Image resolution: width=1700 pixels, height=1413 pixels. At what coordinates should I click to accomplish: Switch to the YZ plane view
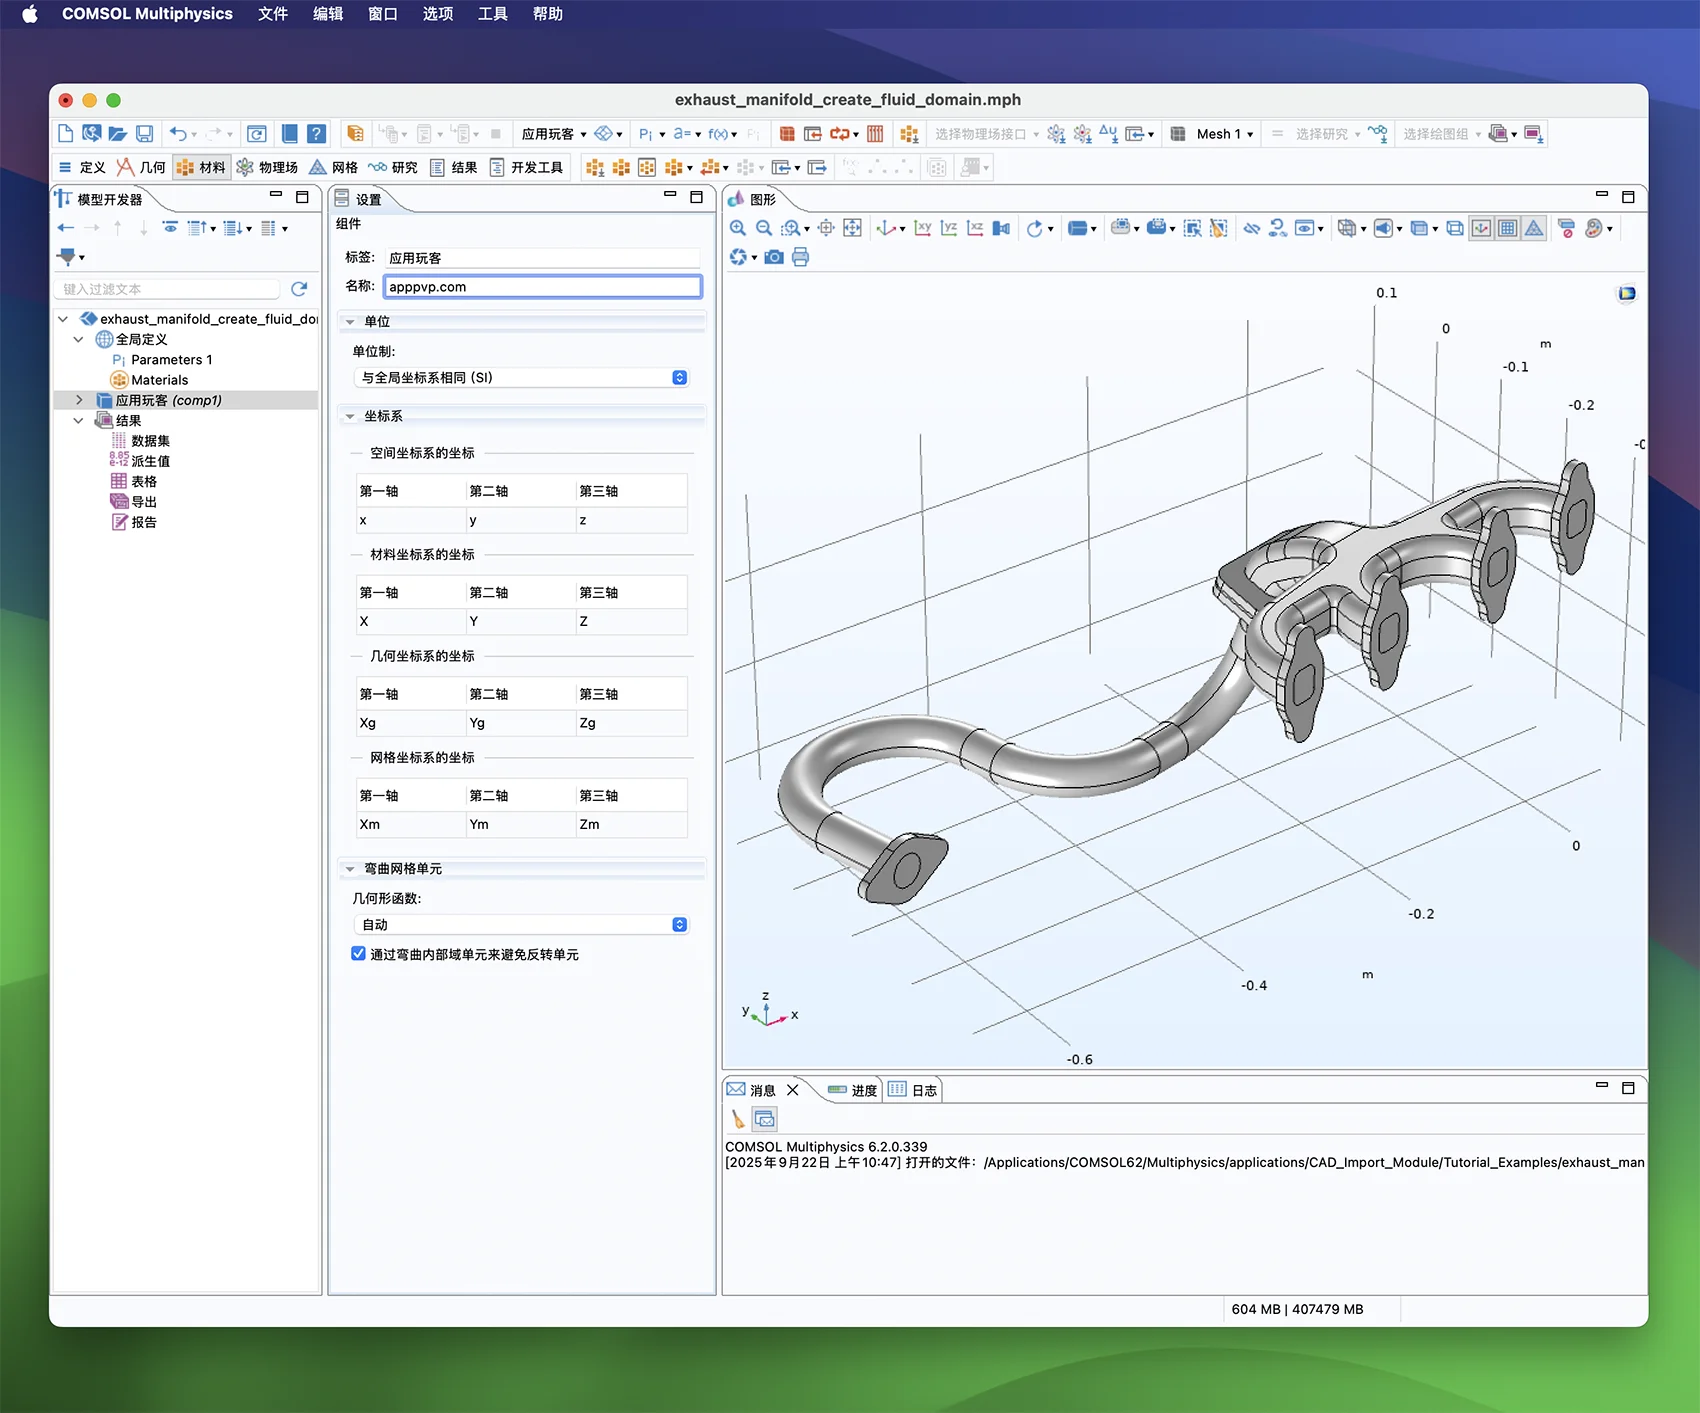point(949,229)
